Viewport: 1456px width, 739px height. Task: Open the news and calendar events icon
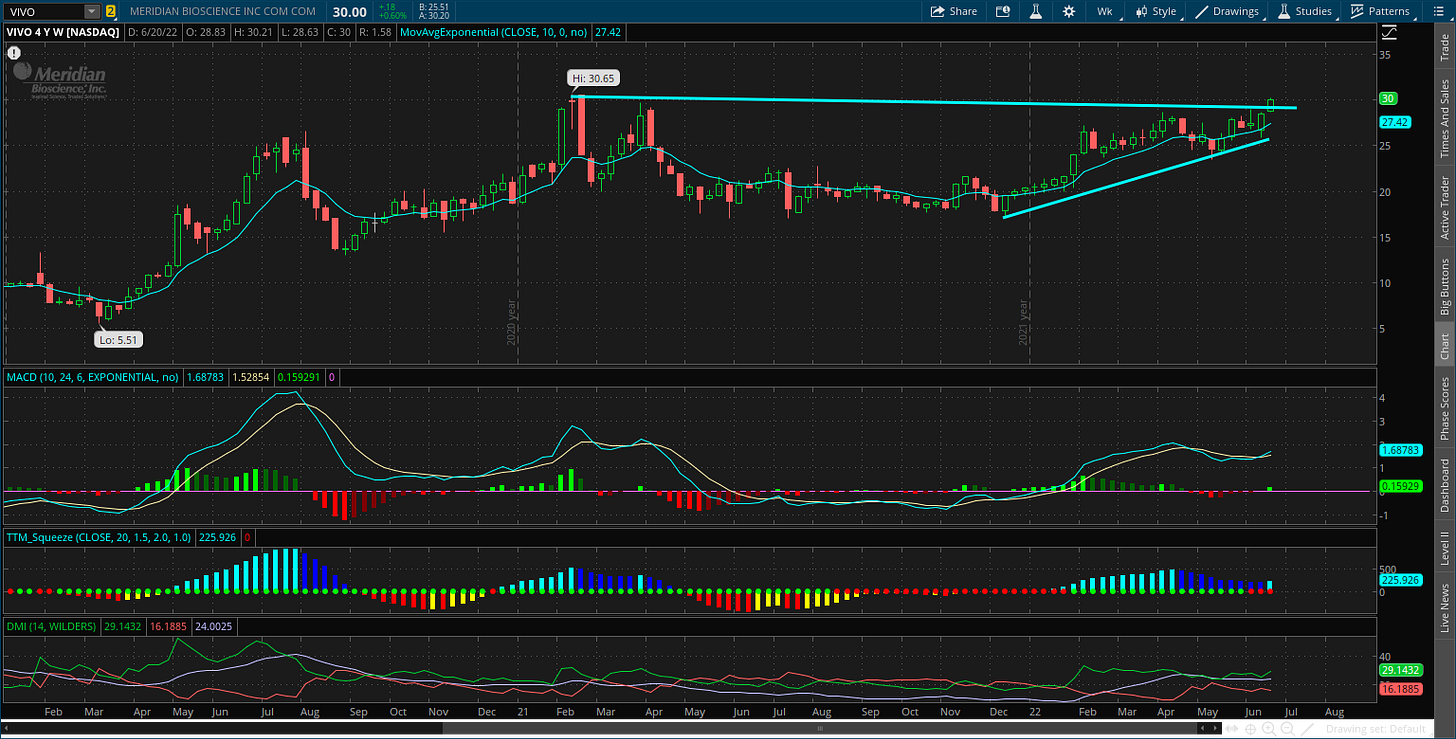pos(1003,11)
